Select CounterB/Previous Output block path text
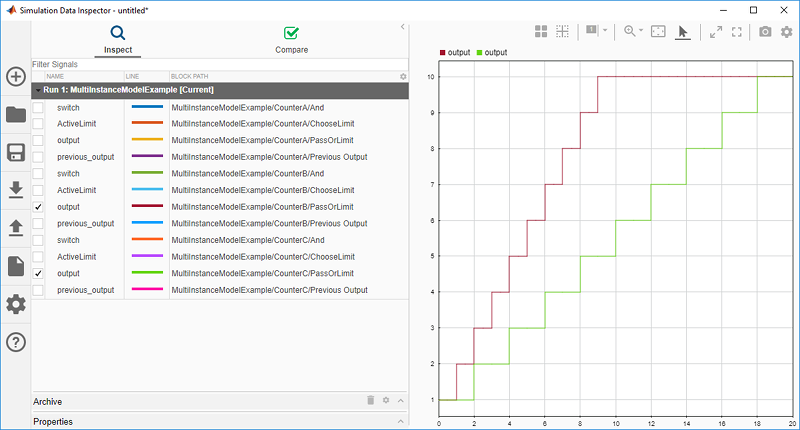The image size is (800, 430). tap(269, 223)
